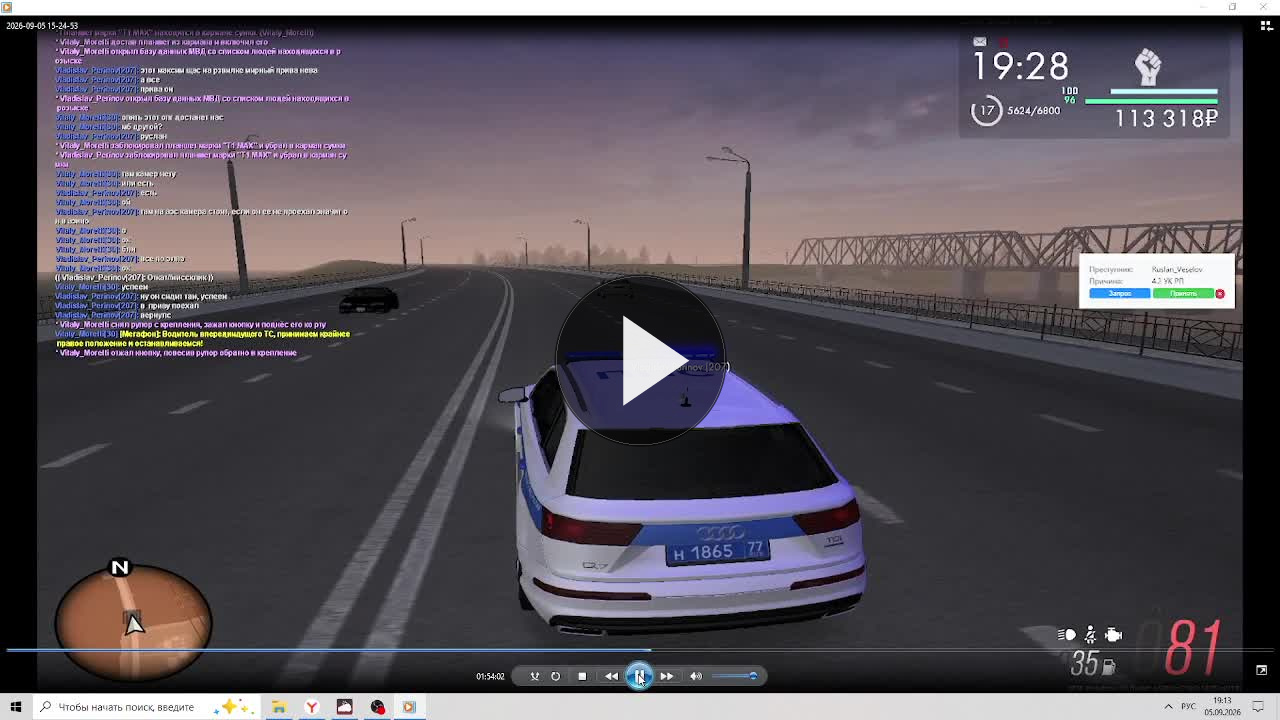Open the recording app icon on the taskbar
This screenshot has height=720, width=1280.
coord(377,707)
